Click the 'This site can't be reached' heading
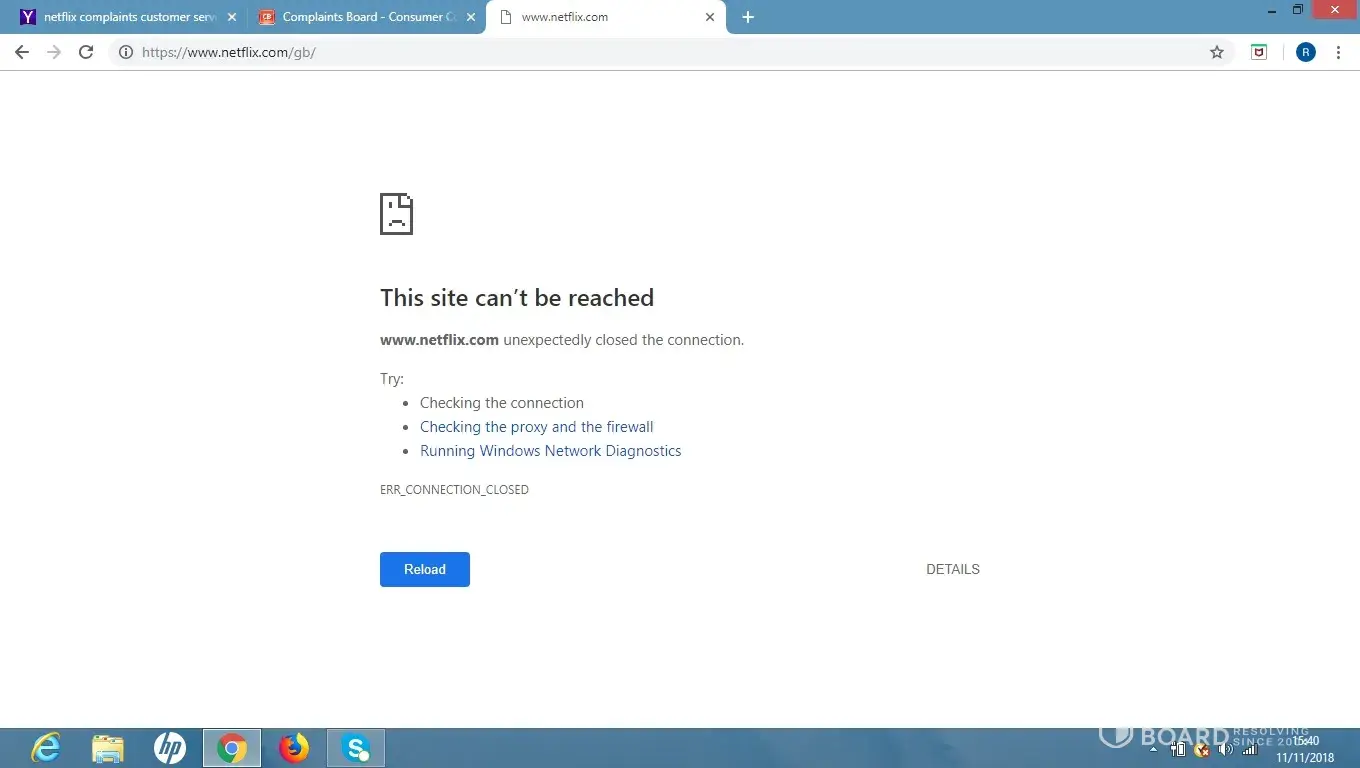This screenshot has width=1360, height=768. (x=517, y=298)
